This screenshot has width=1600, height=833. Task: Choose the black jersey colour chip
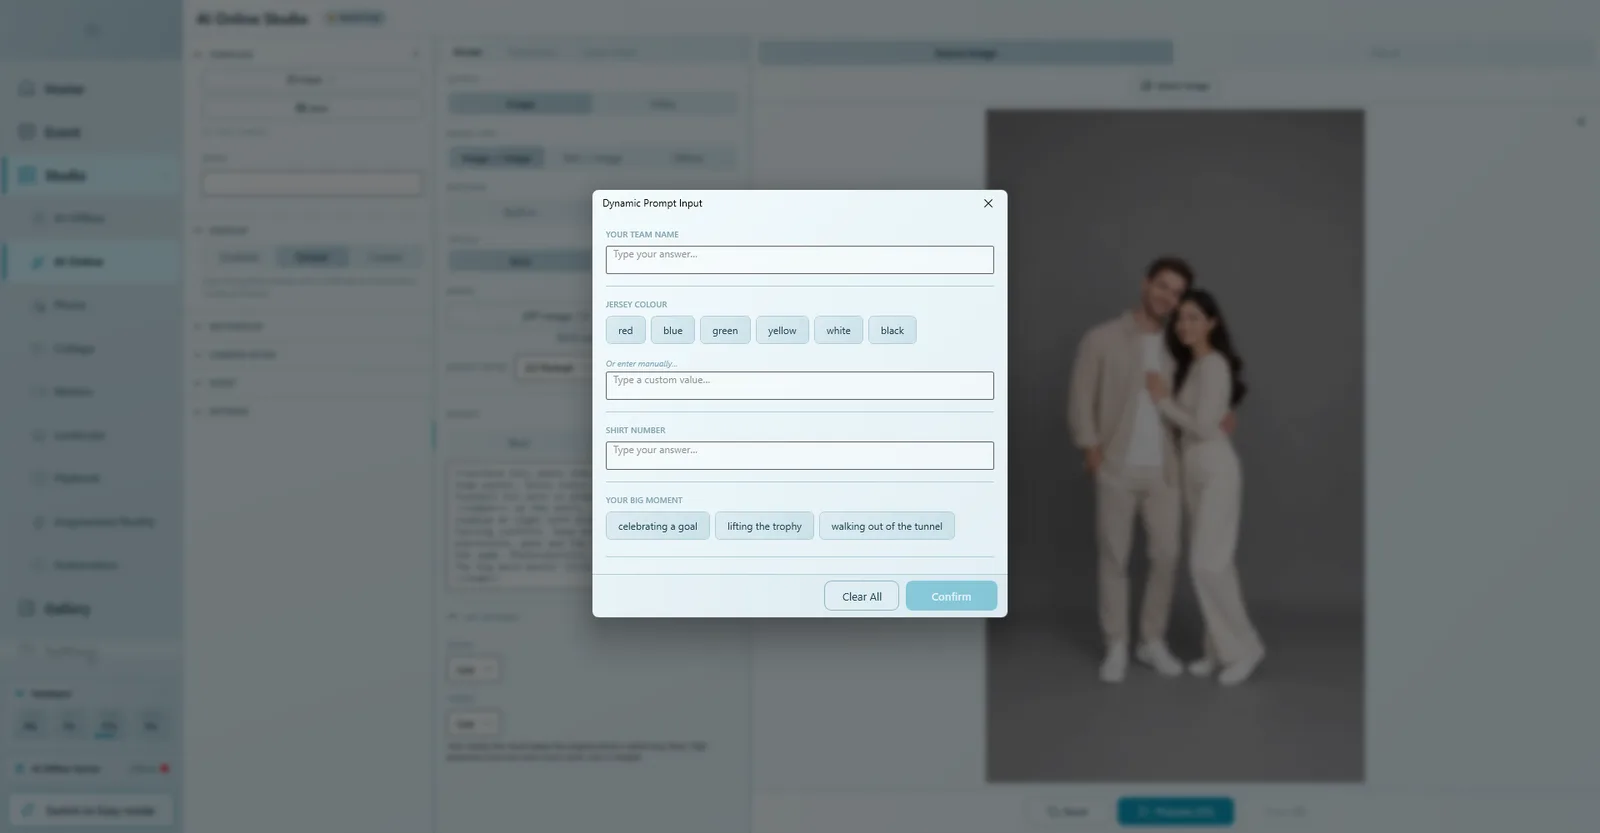point(892,331)
